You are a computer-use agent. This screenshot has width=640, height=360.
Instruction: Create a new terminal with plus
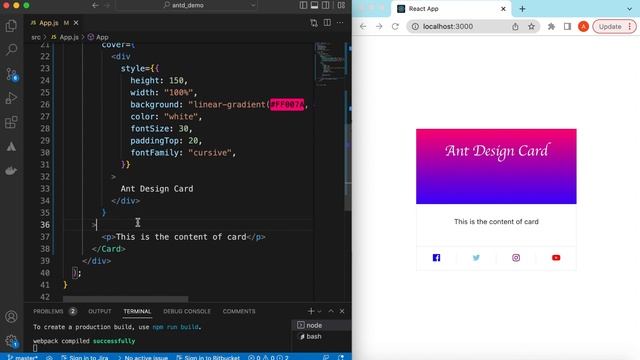pyautogui.click(x=311, y=311)
